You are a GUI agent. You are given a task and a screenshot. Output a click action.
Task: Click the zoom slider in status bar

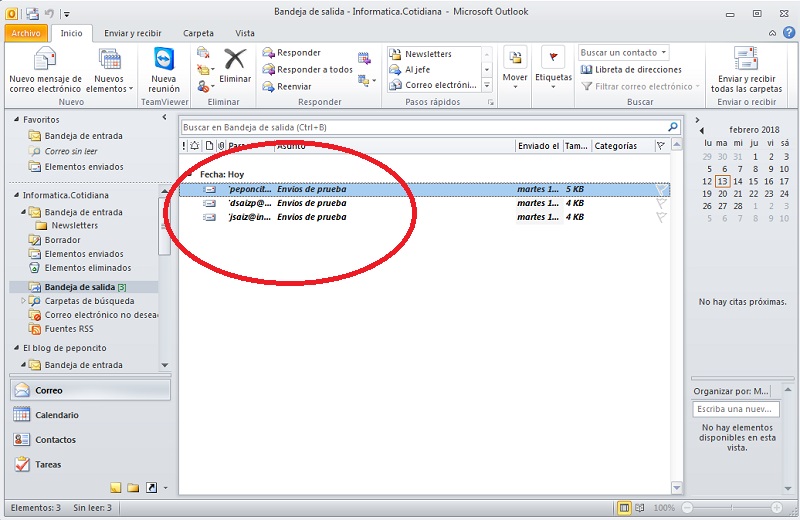point(732,508)
